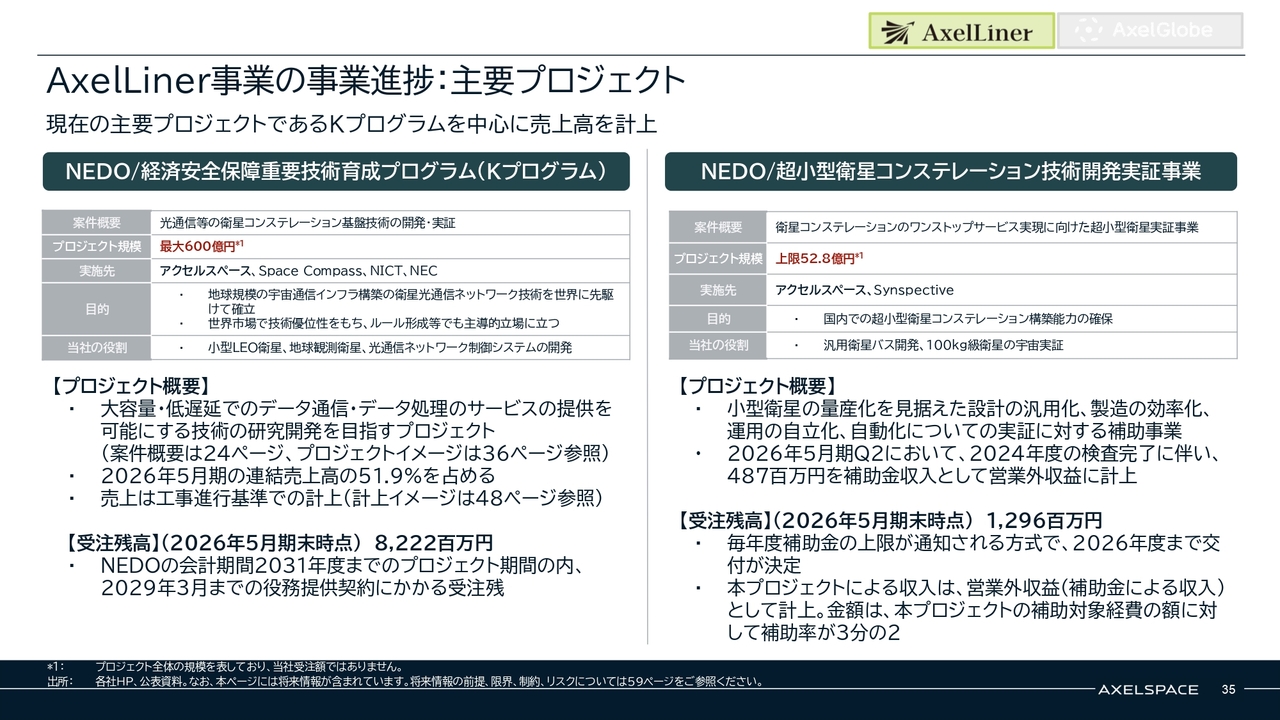1280x720 pixels.
Task: Click 衛星コンステレーションのワンストップサービス description cell
Action: (x=1002, y=228)
